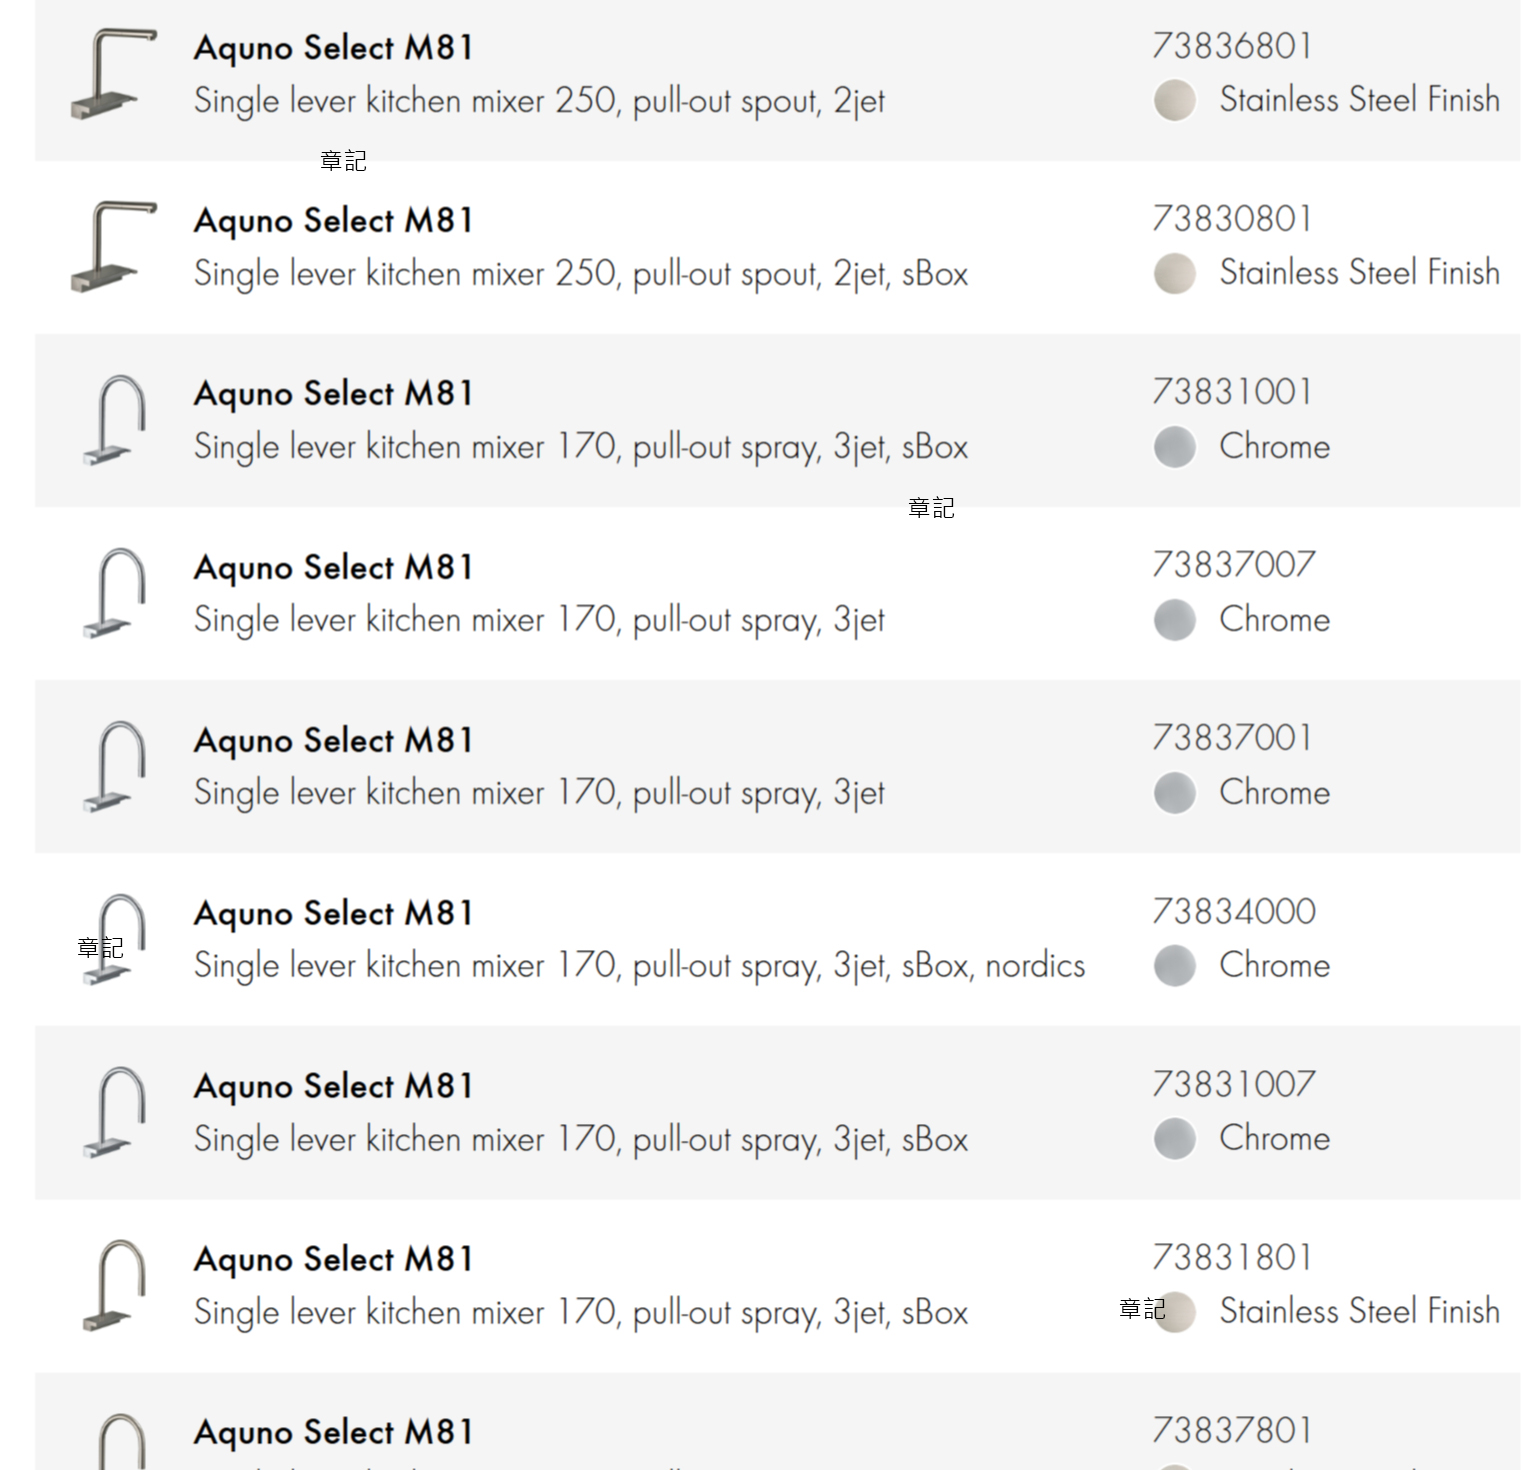The height and width of the screenshot is (1470, 1521).
Task: Open article number 73837001 link
Action: [x=1232, y=738]
